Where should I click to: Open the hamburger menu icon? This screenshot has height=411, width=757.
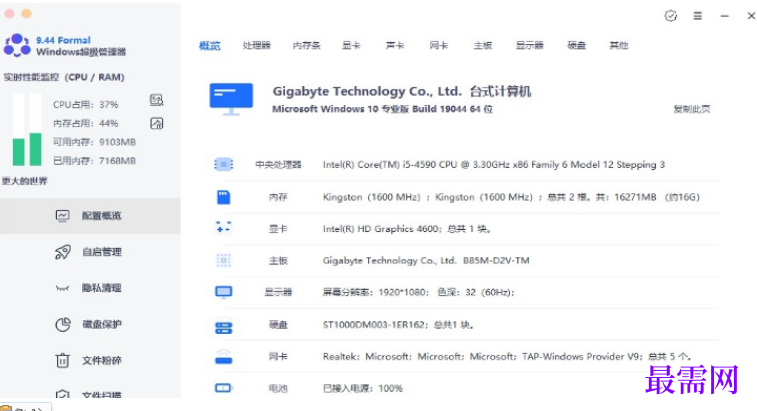[x=698, y=16]
